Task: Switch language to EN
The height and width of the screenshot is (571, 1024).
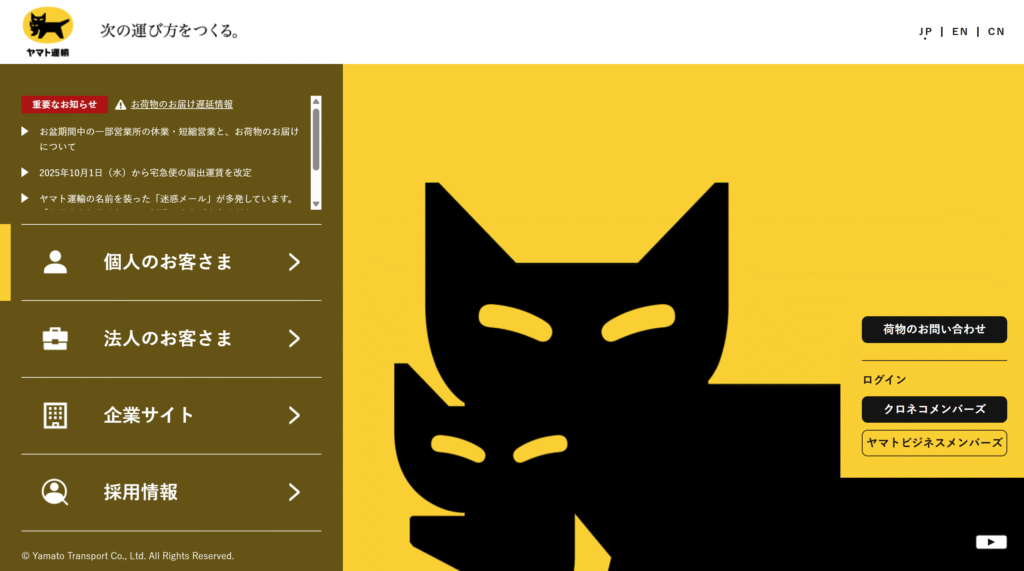Action: tap(959, 31)
